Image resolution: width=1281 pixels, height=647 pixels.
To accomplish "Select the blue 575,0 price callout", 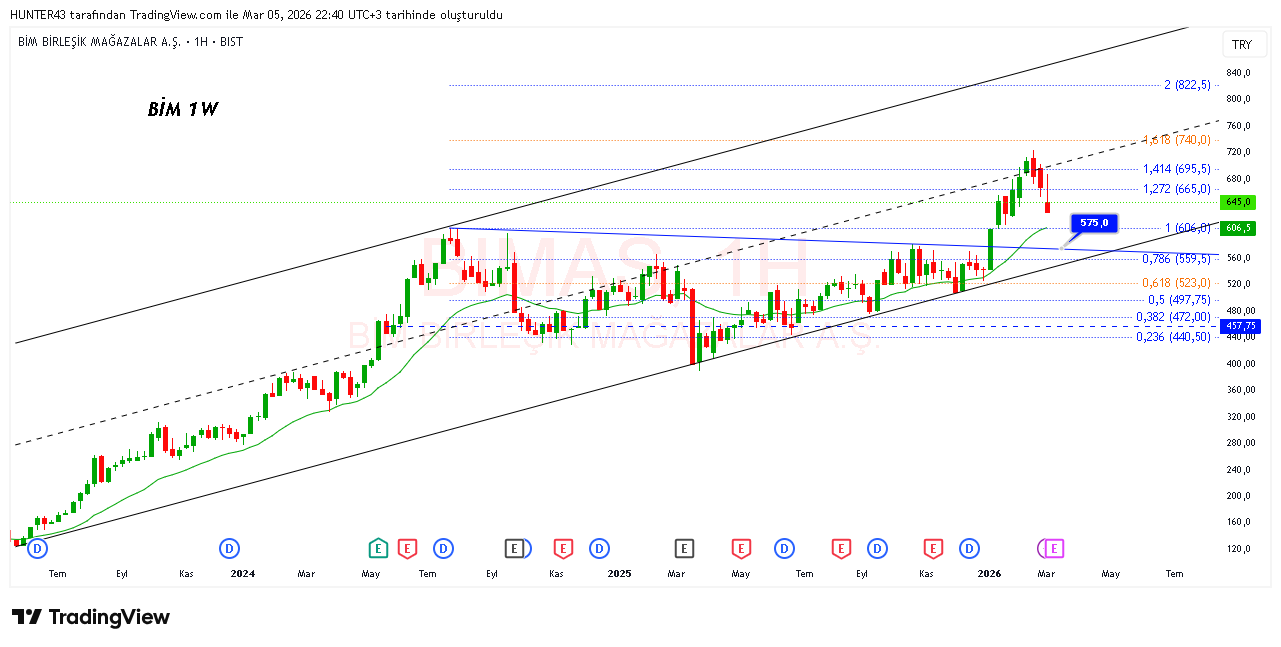I will pos(1094,223).
